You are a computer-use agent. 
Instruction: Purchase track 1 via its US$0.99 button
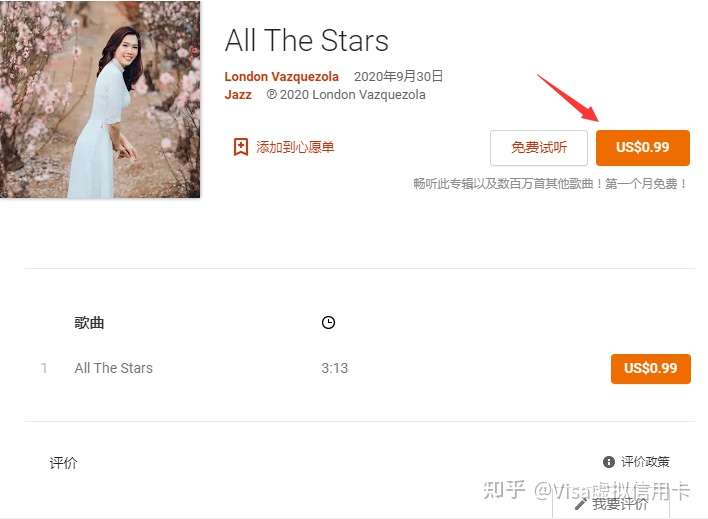[x=651, y=369]
